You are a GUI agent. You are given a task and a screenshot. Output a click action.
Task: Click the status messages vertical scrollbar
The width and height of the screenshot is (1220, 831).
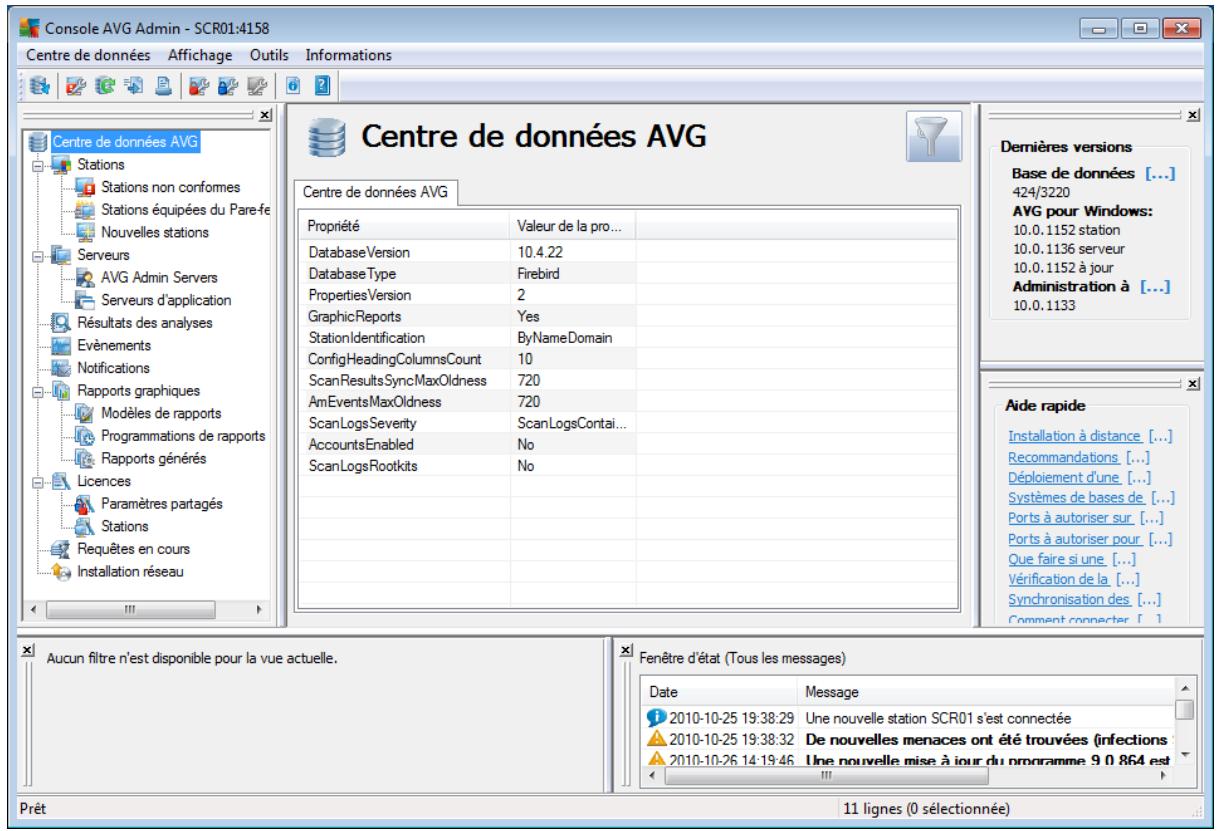[x=1185, y=722]
